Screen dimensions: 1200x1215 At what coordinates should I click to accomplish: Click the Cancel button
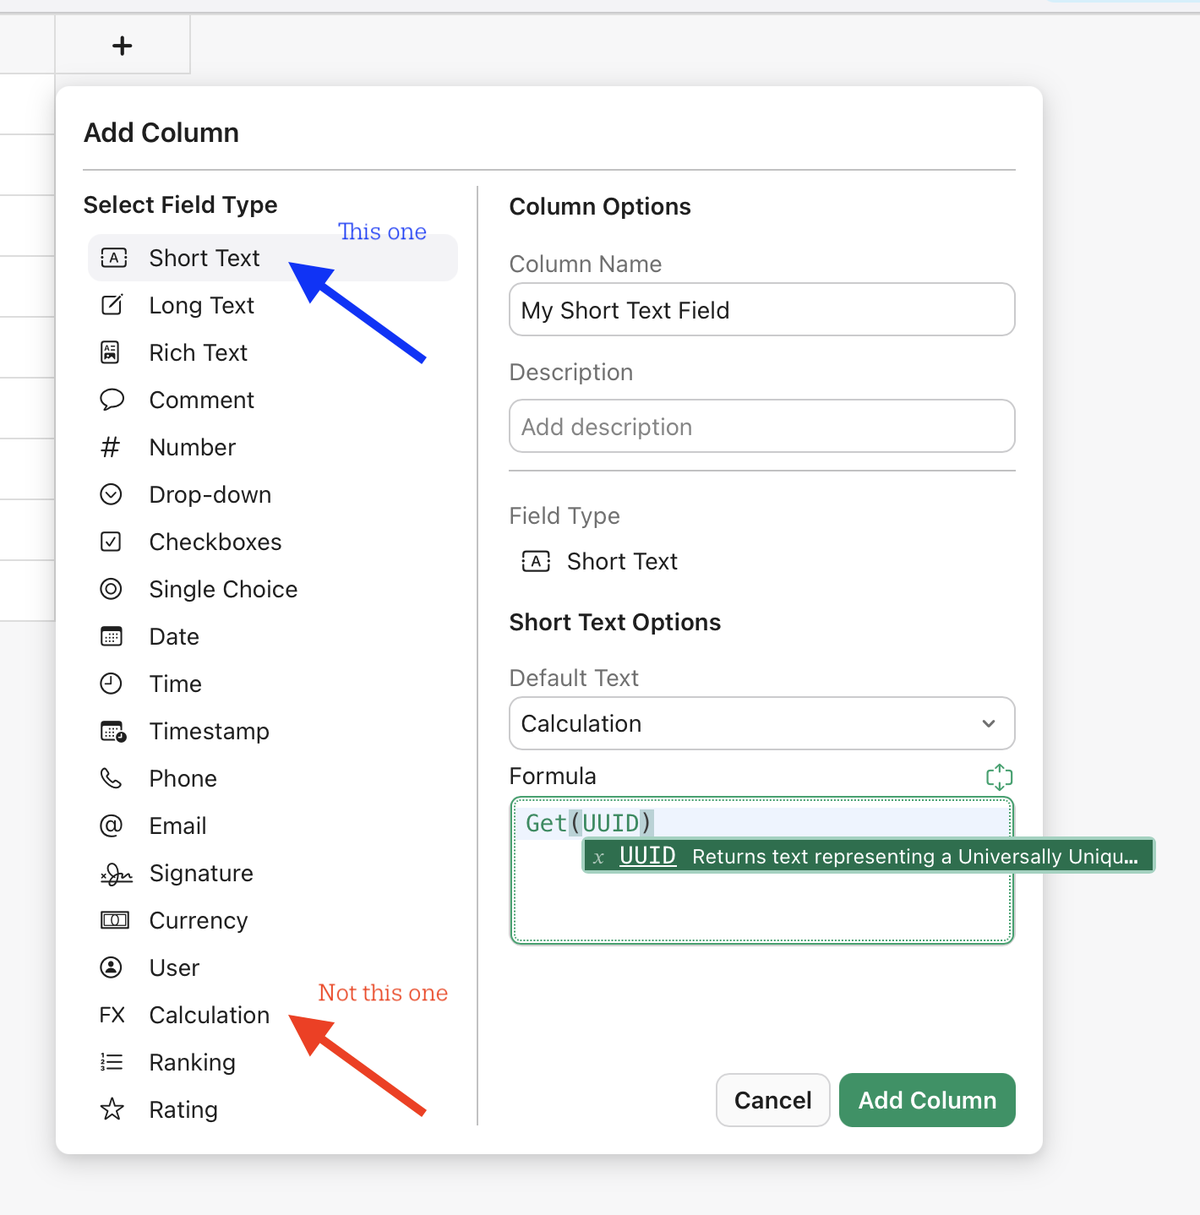pos(773,1100)
